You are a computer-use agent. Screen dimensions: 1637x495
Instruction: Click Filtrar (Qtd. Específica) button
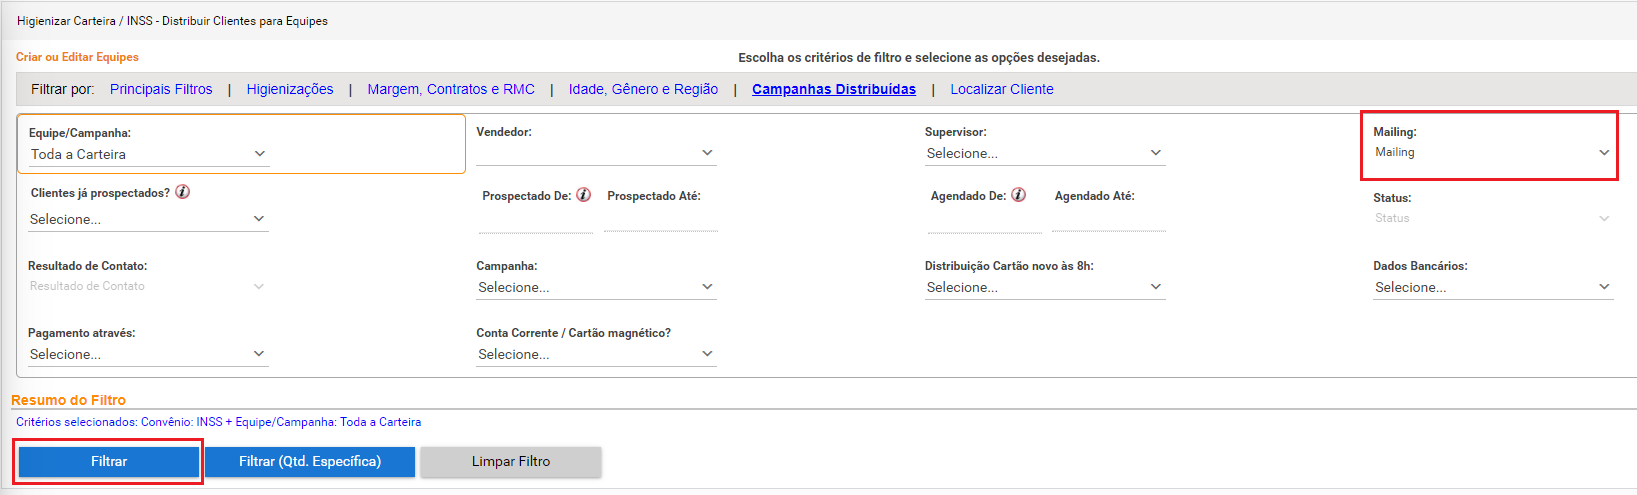point(310,461)
